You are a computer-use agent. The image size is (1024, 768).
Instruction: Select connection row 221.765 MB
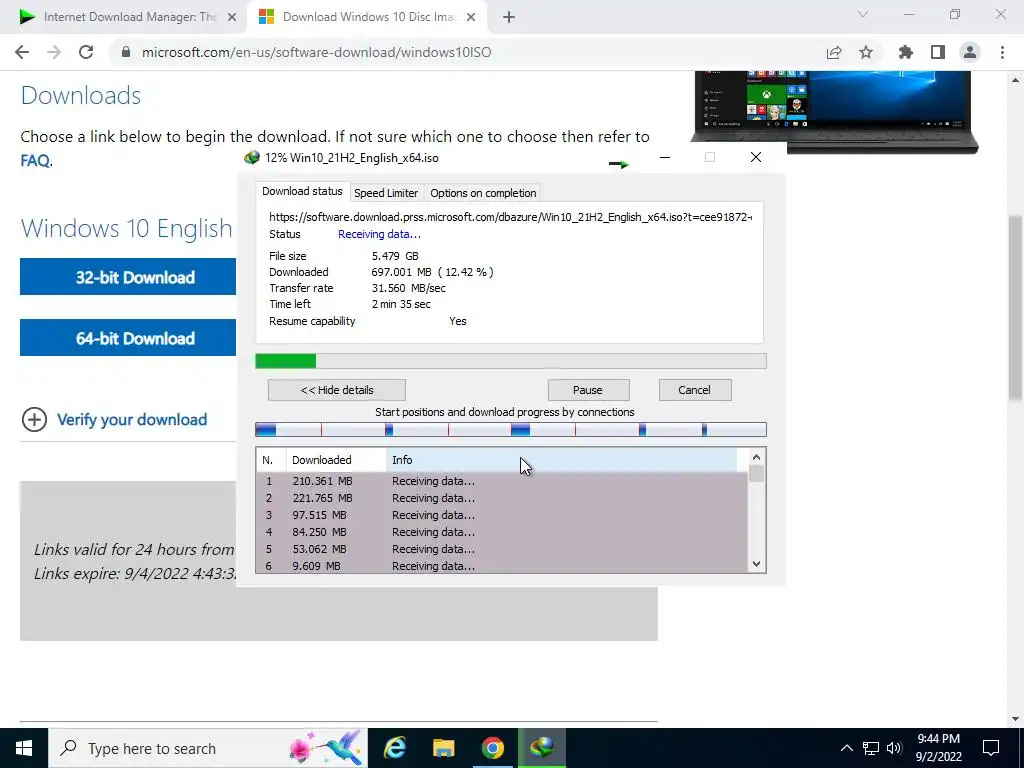point(502,498)
